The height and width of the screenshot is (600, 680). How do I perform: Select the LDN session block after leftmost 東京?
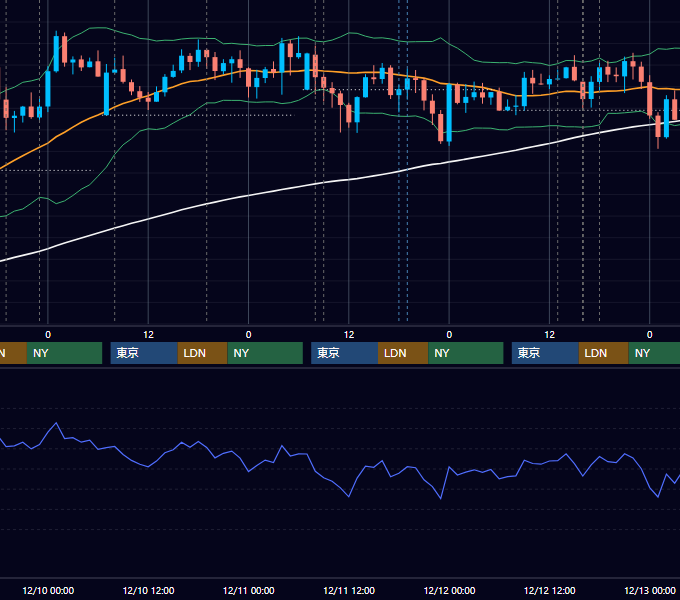203,353
